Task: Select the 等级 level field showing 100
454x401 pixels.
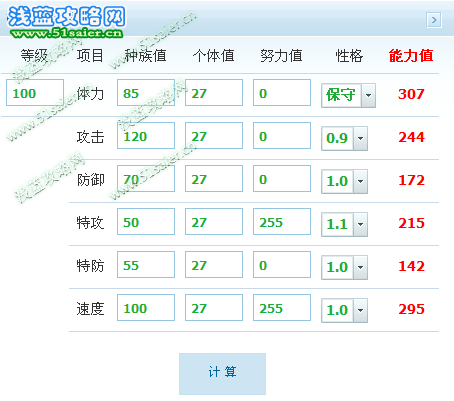Action: pos(35,93)
